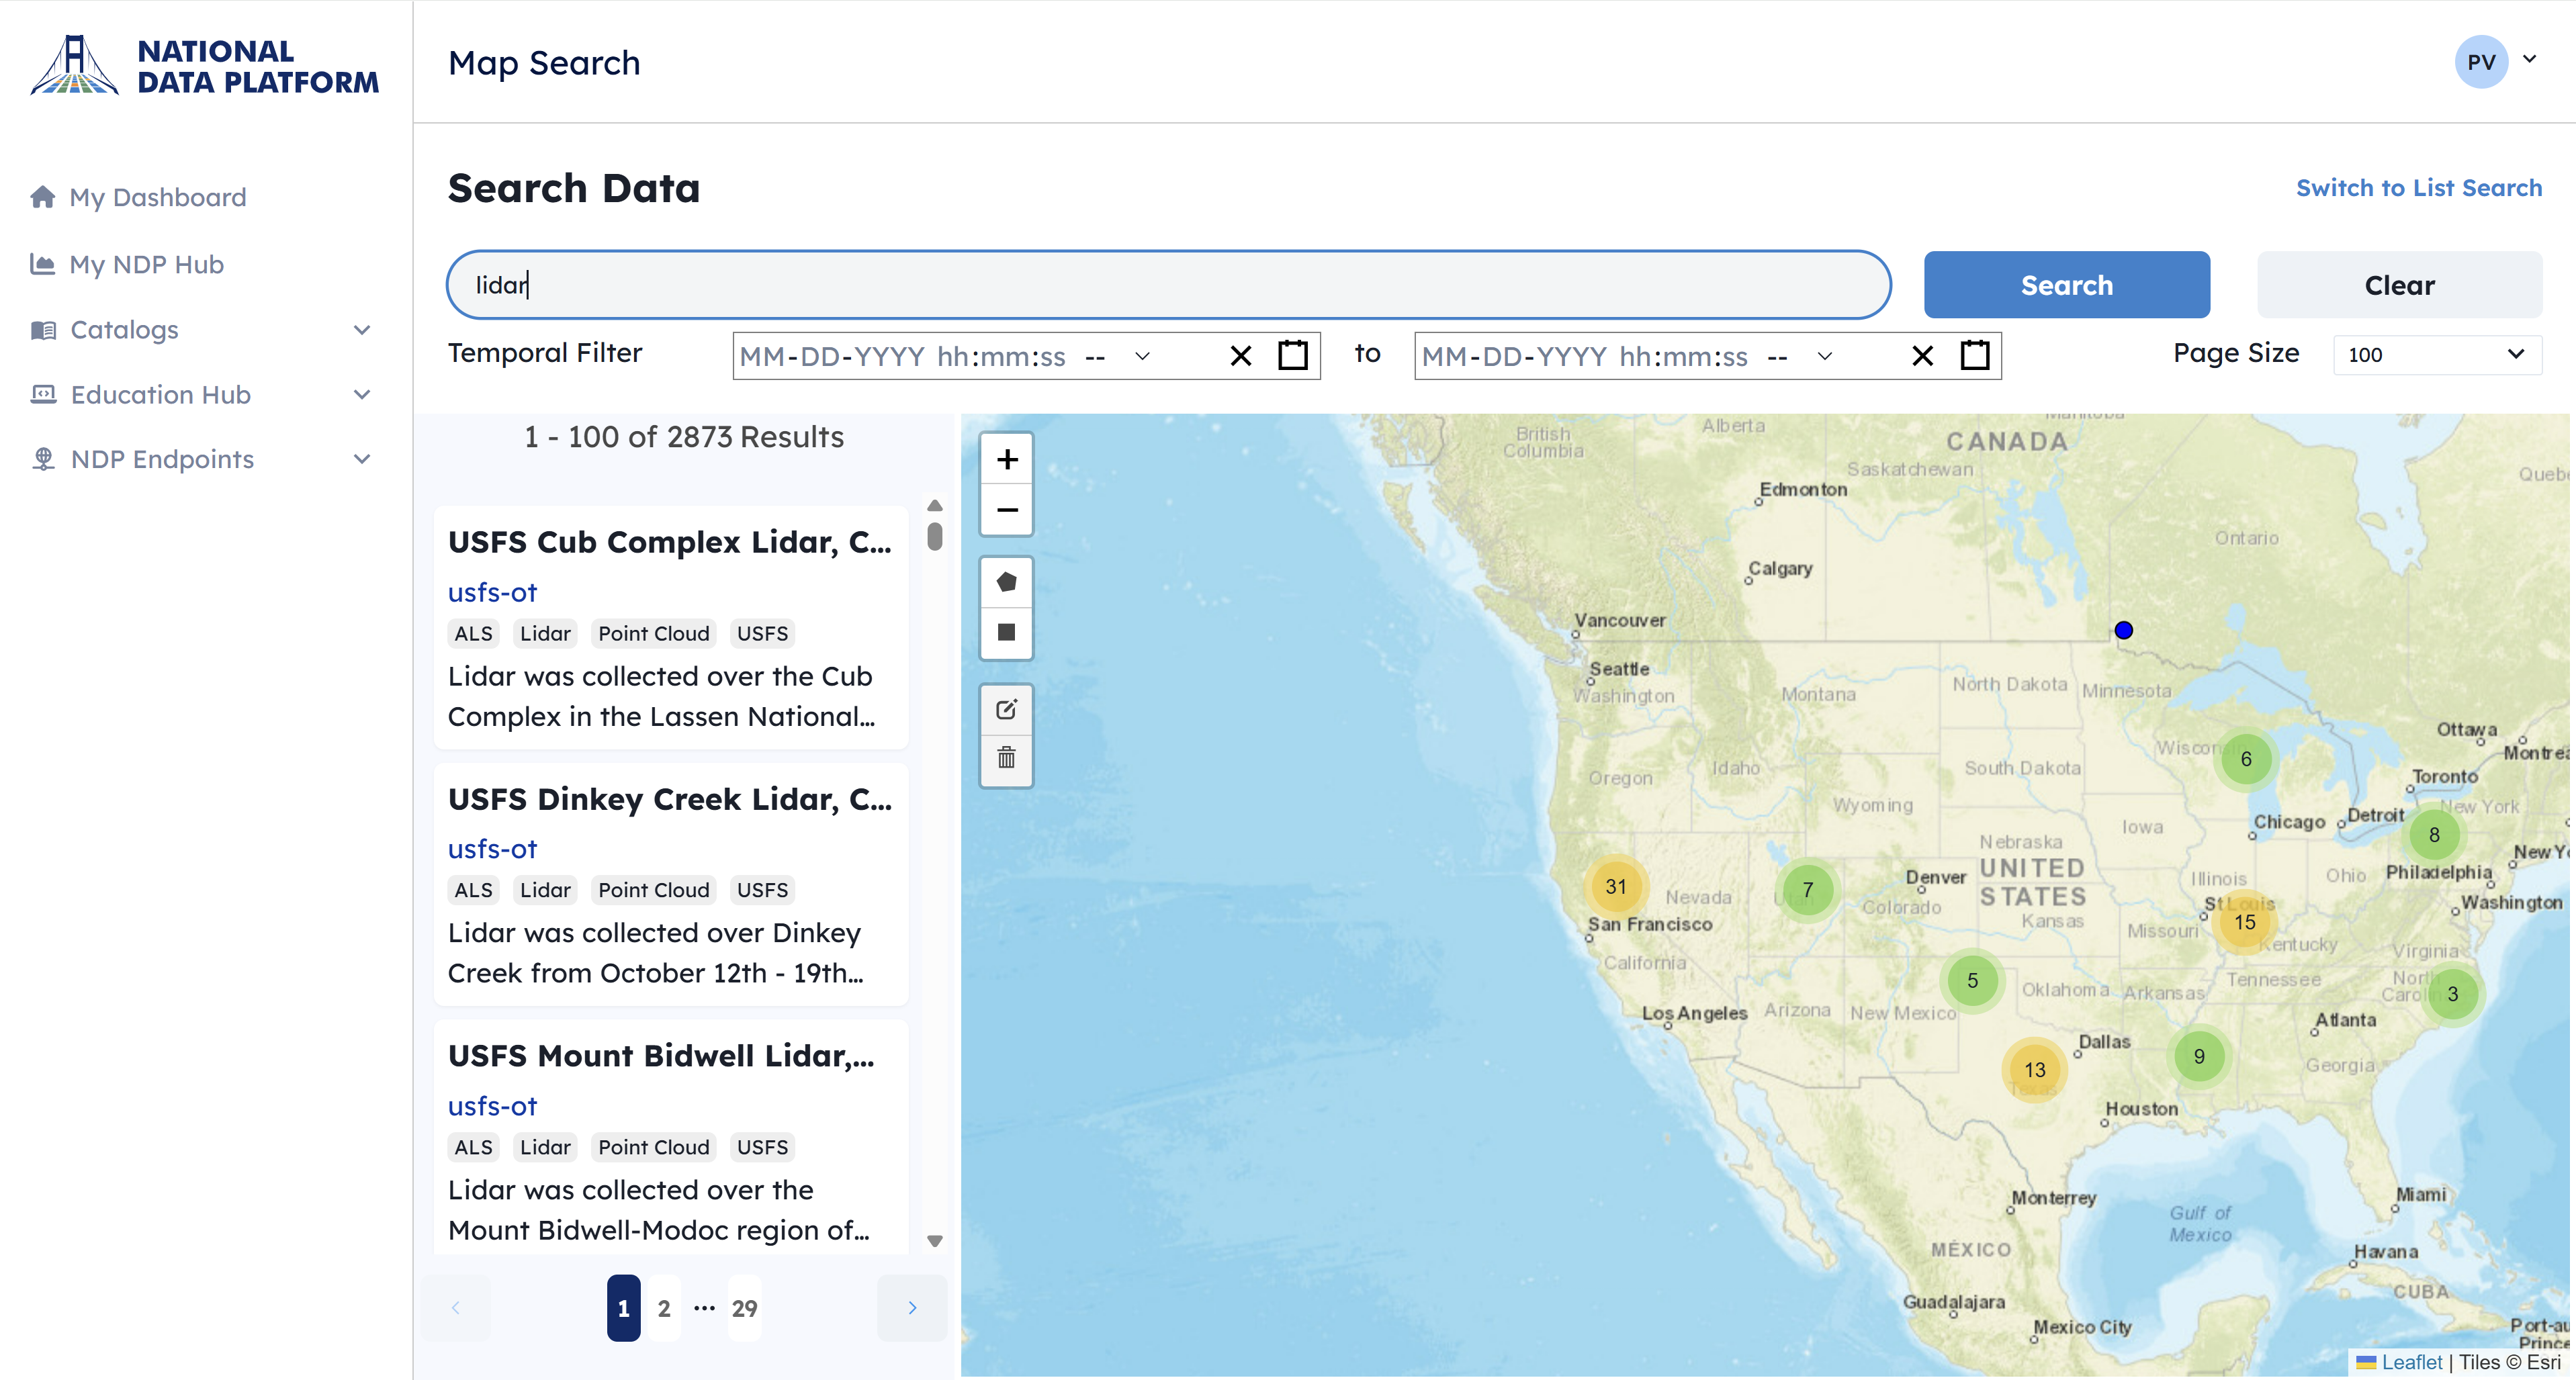Image resolution: width=2576 pixels, height=1380 pixels.
Task: Open My NDP Hub page
Action: click(146, 264)
